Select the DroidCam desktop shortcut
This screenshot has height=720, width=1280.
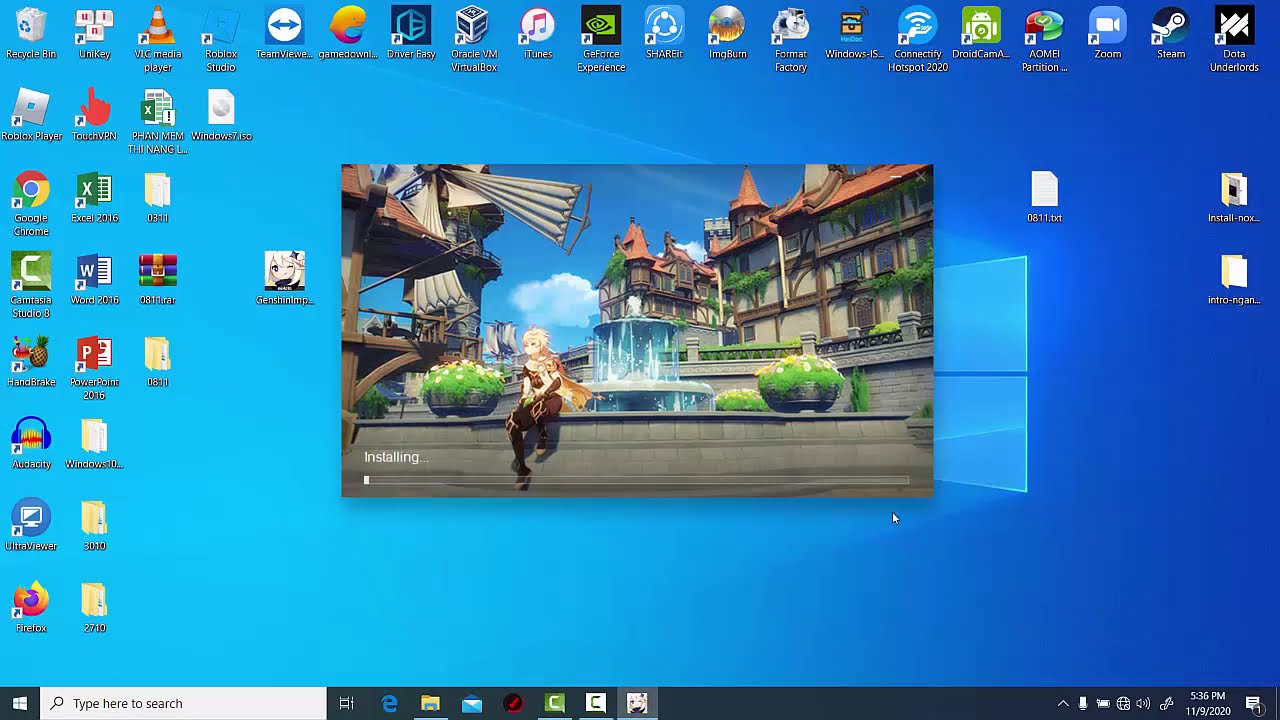(981, 33)
